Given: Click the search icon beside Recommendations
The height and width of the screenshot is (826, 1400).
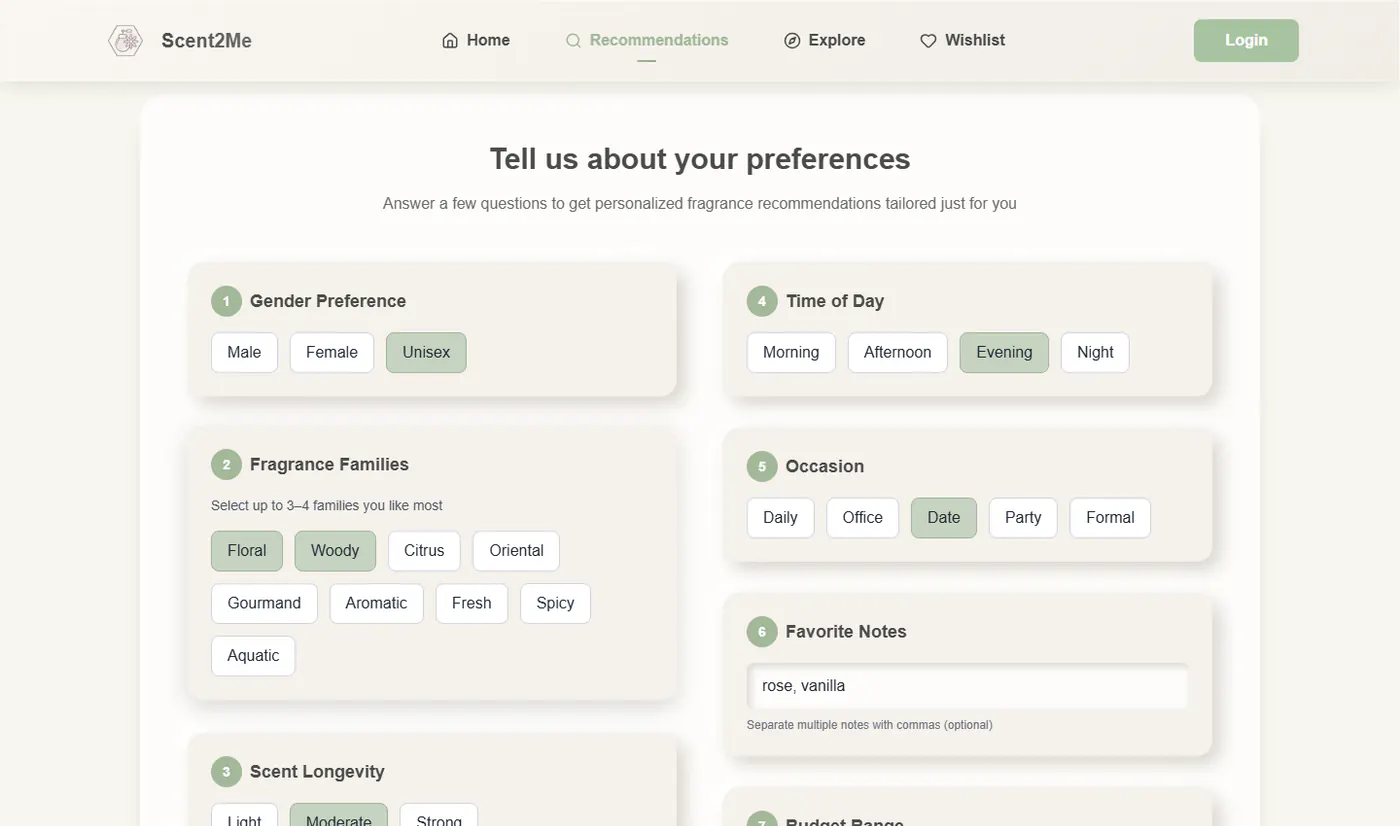Looking at the screenshot, I should [573, 41].
